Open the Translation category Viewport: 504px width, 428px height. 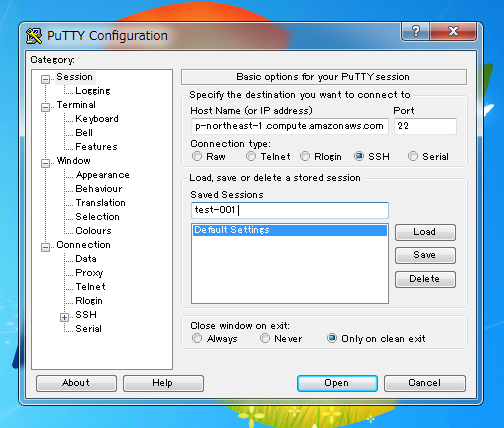click(x=100, y=203)
